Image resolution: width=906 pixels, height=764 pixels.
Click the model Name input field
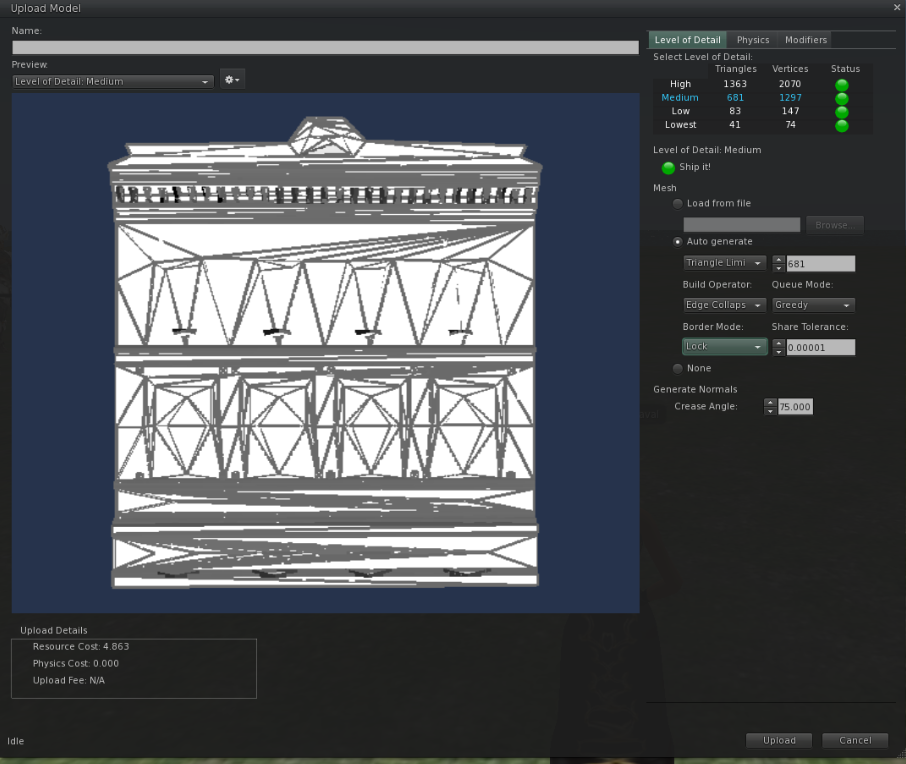325,47
